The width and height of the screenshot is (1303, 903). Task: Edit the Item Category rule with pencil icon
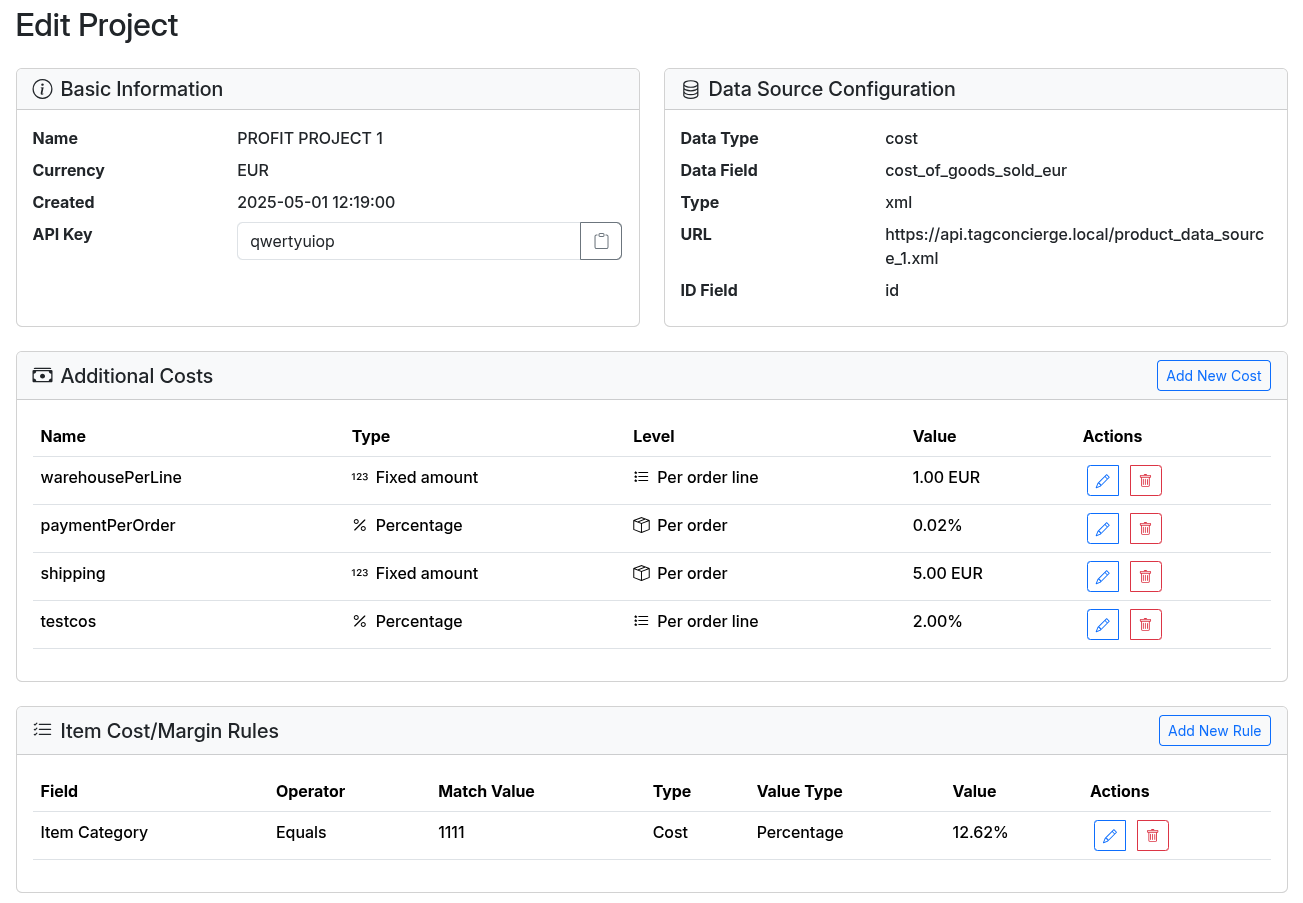pos(1109,835)
